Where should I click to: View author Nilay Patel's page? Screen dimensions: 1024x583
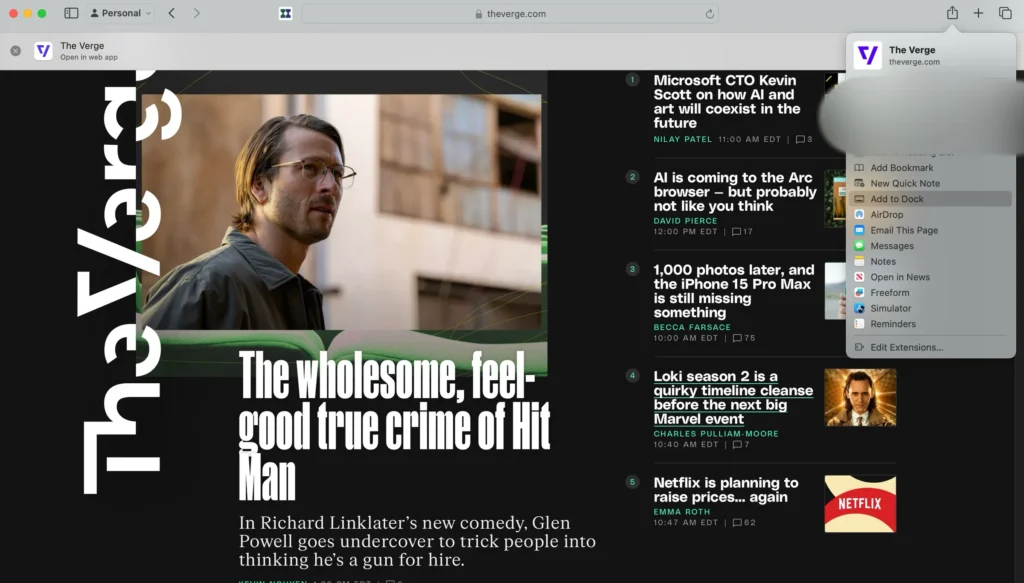pyautogui.click(x=682, y=139)
